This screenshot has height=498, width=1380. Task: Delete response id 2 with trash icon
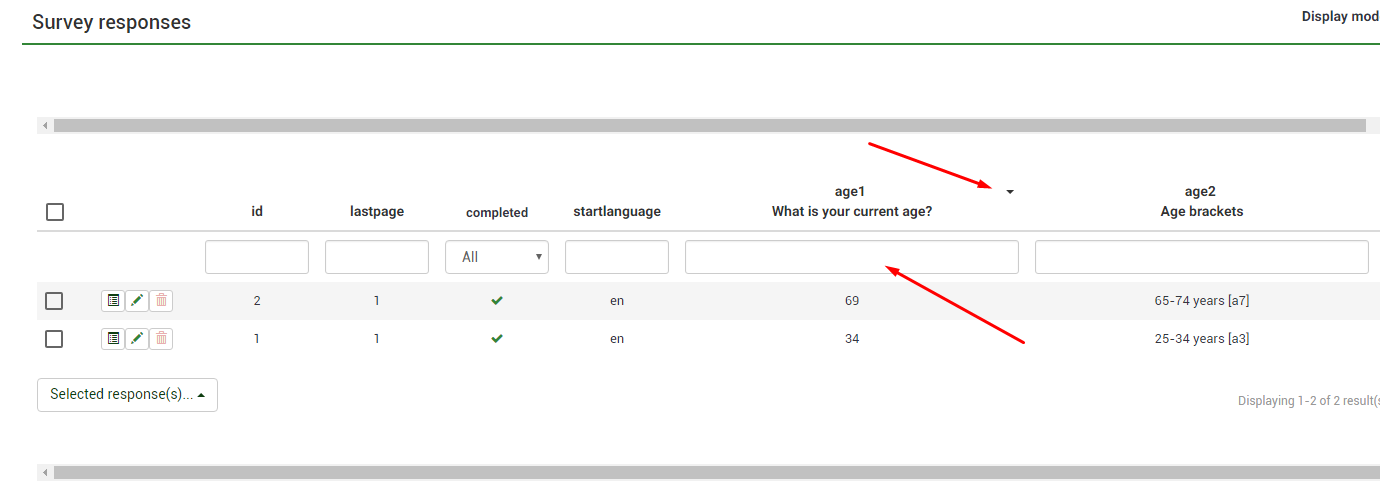[161, 300]
